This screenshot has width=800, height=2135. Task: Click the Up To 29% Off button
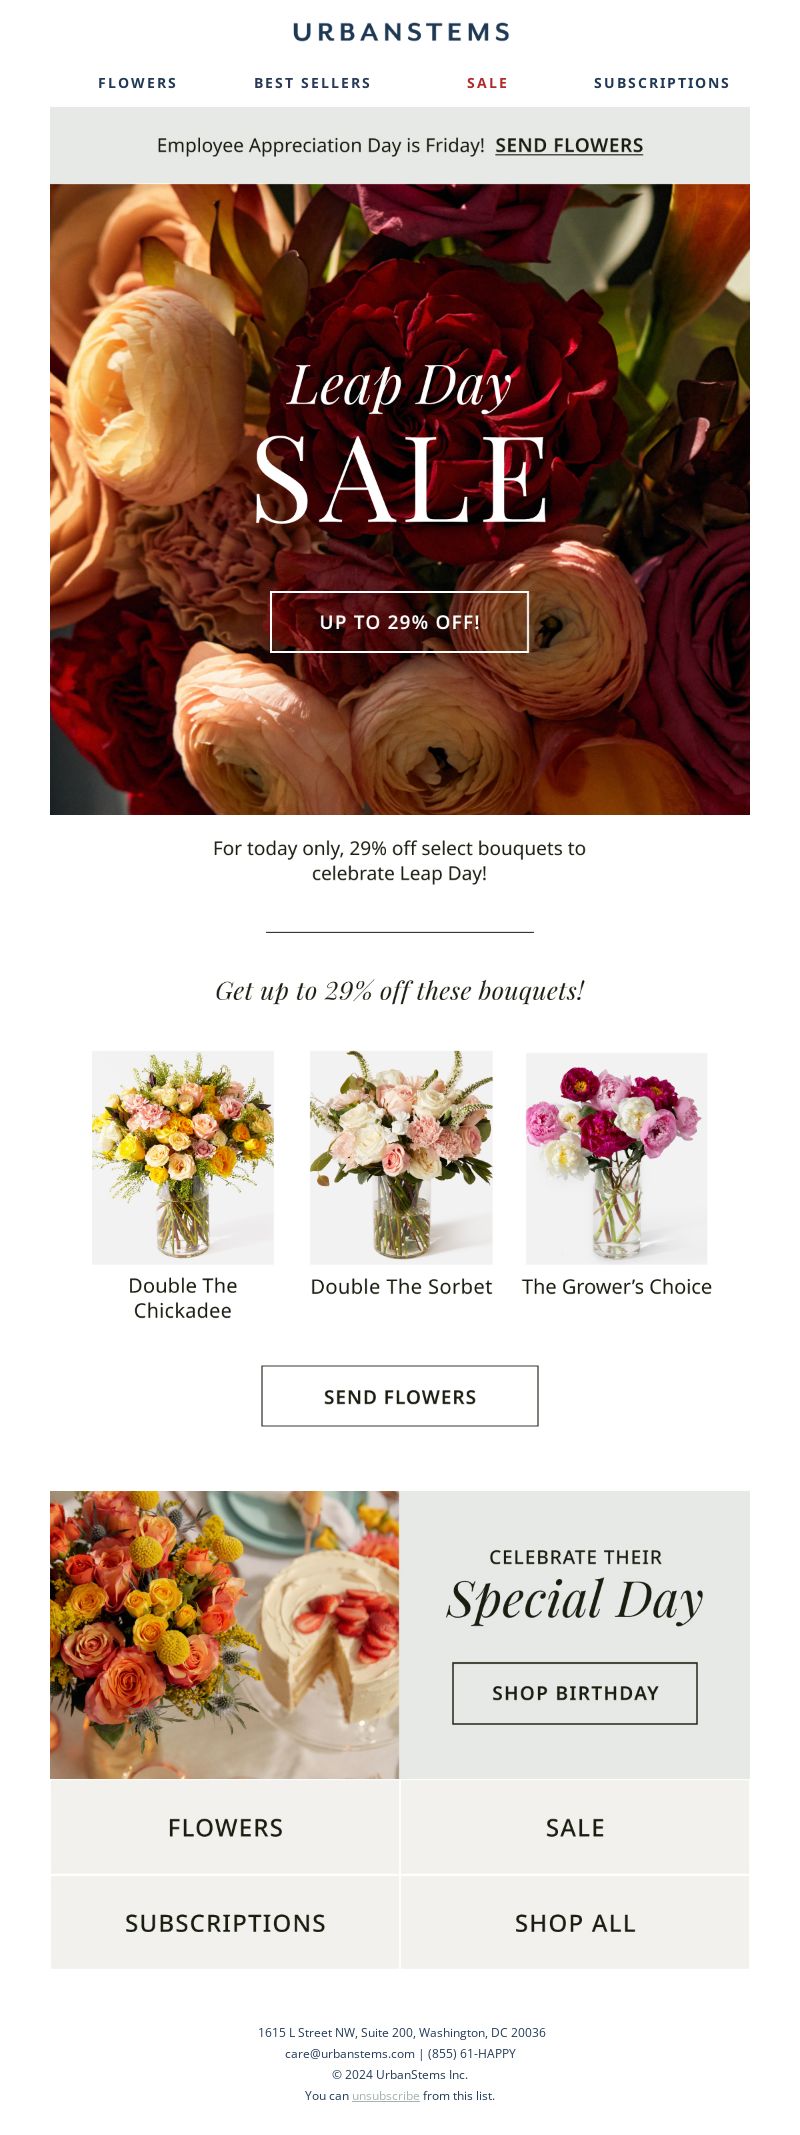click(x=399, y=622)
